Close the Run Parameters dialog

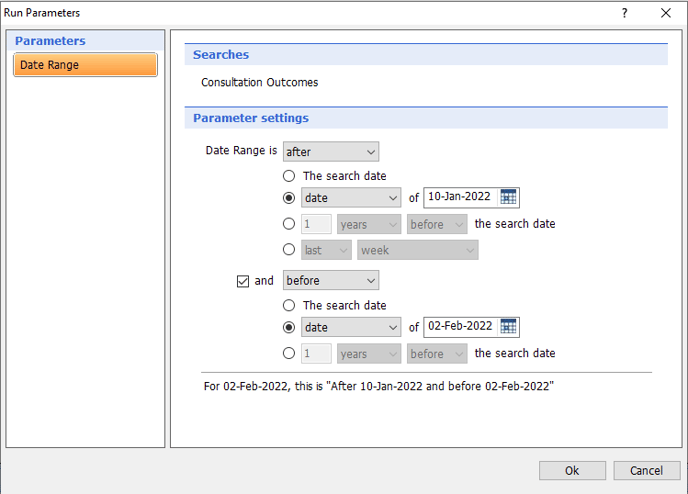click(x=666, y=13)
